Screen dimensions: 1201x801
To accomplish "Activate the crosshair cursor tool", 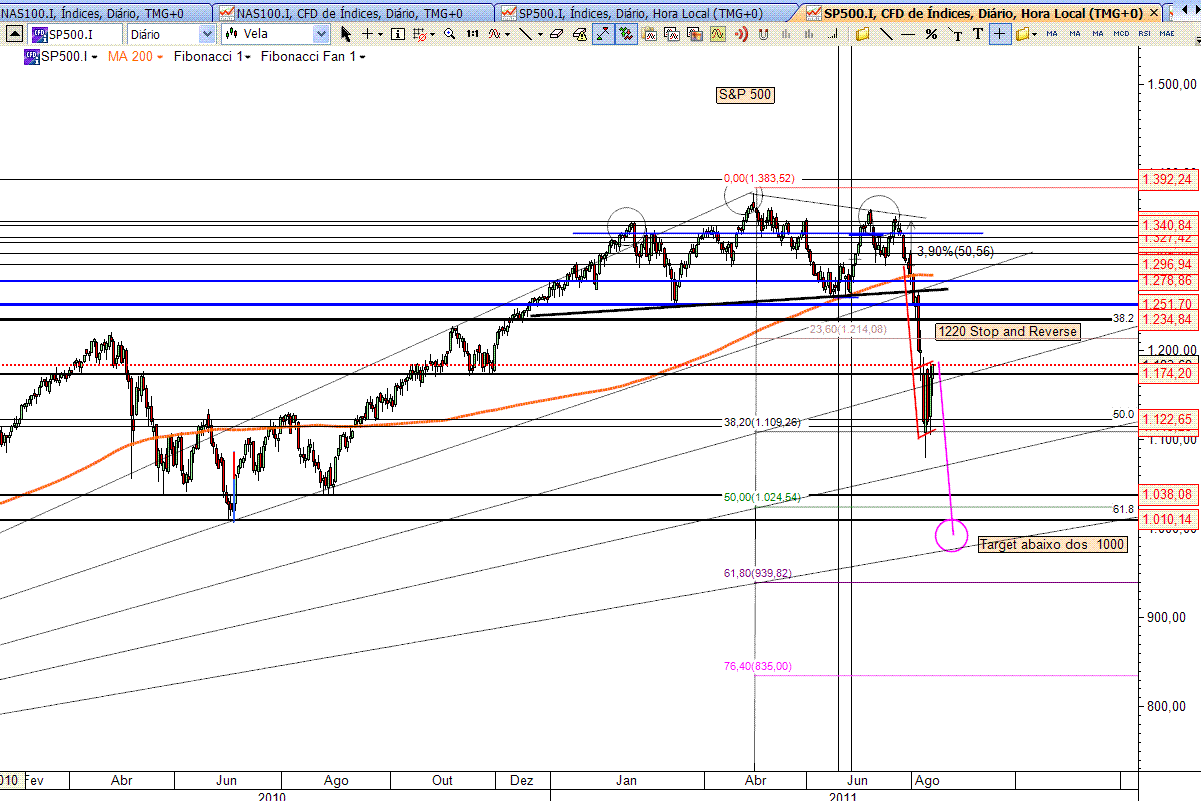I will point(367,33).
